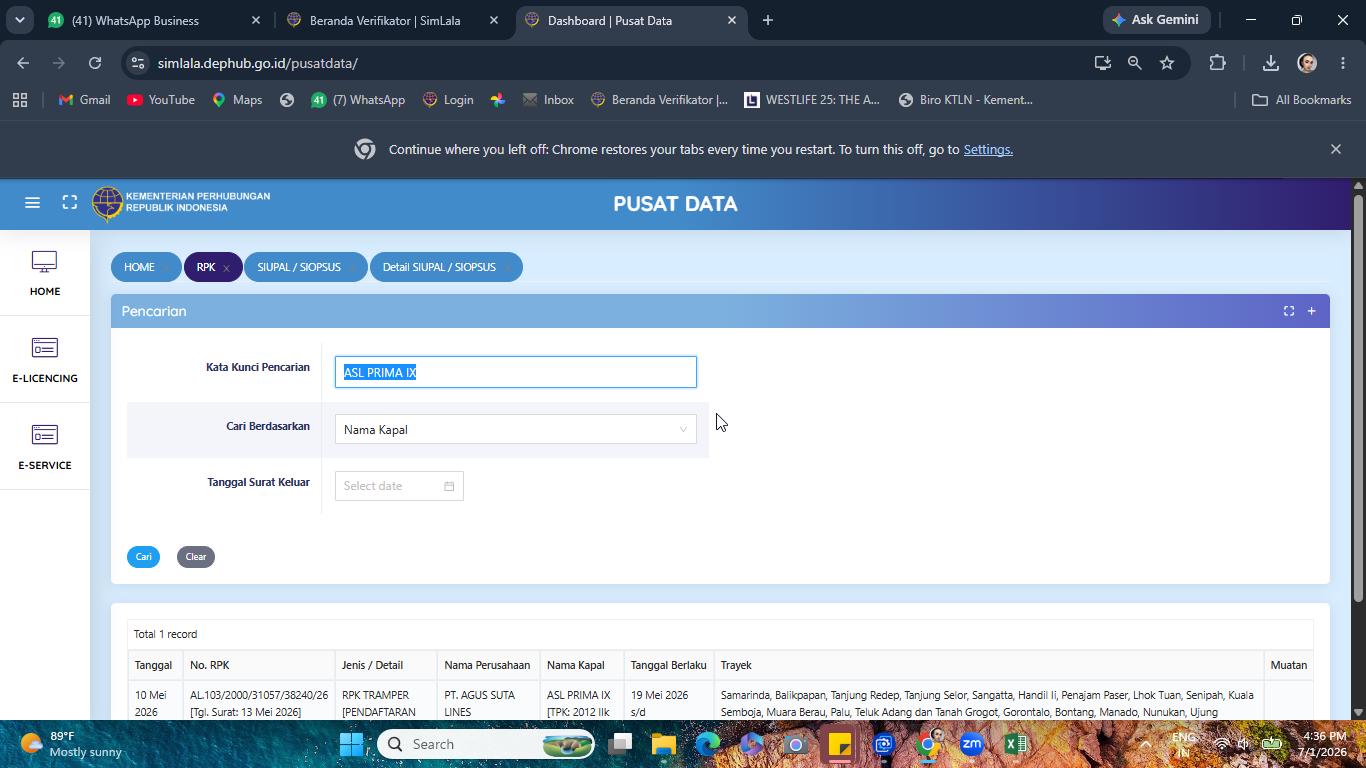Open E-SERVICE in the sidebar
The width and height of the screenshot is (1366, 768).
click(x=44, y=447)
